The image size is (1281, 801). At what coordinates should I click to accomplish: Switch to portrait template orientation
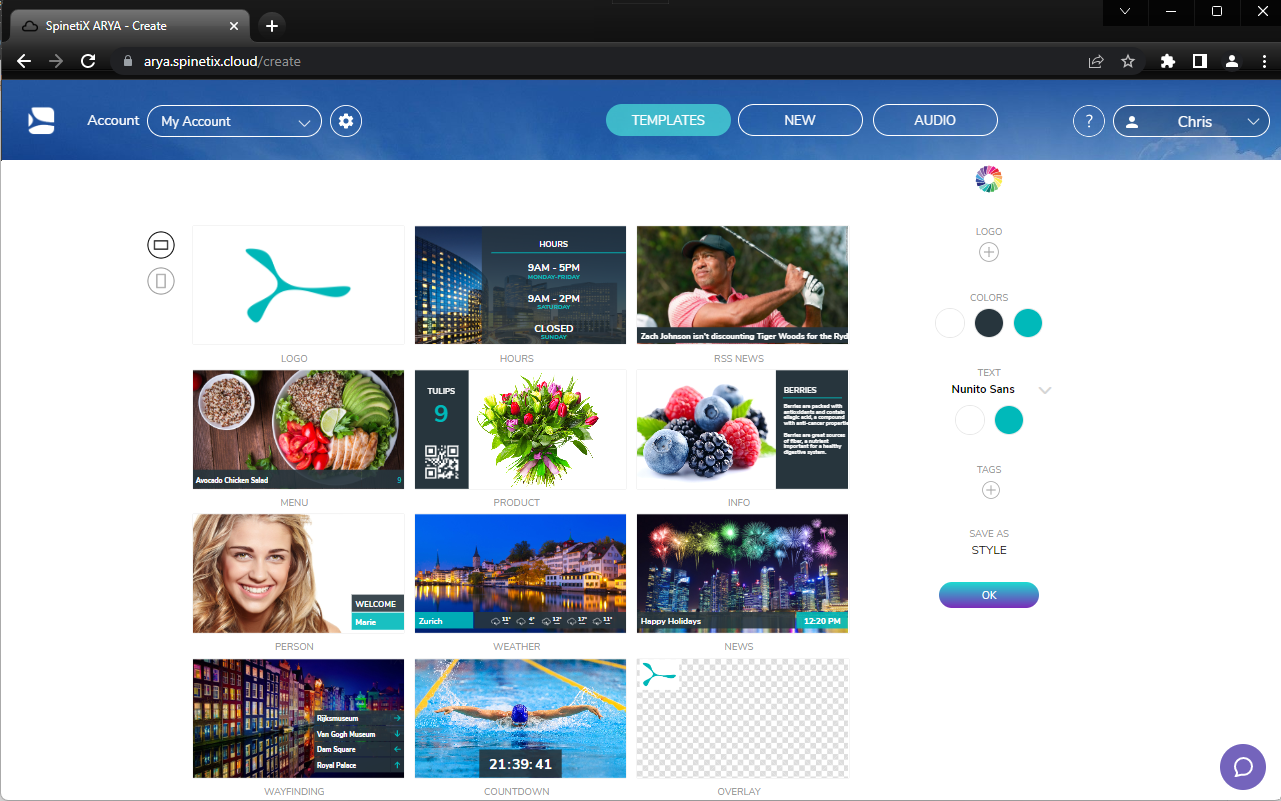(x=160, y=281)
